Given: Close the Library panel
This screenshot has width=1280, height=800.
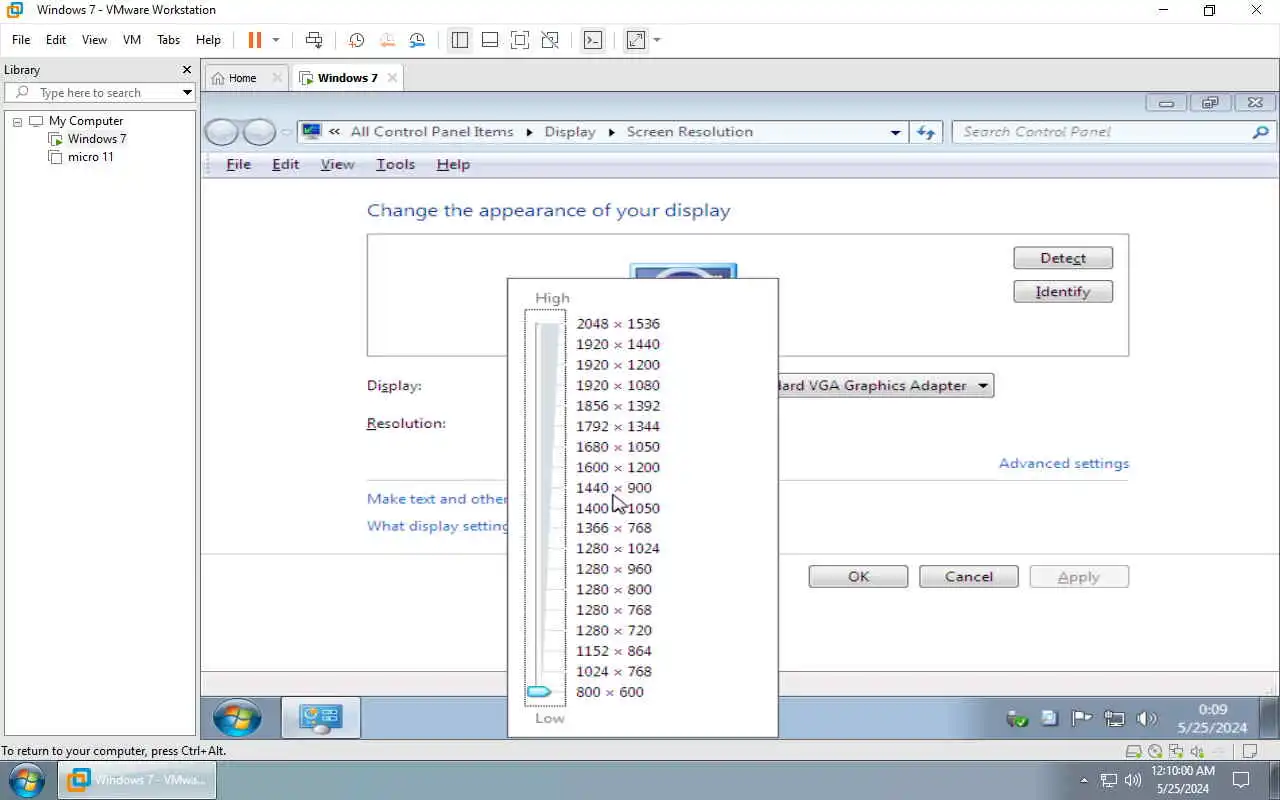Looking at the screenshot, I should click(186, 70).
